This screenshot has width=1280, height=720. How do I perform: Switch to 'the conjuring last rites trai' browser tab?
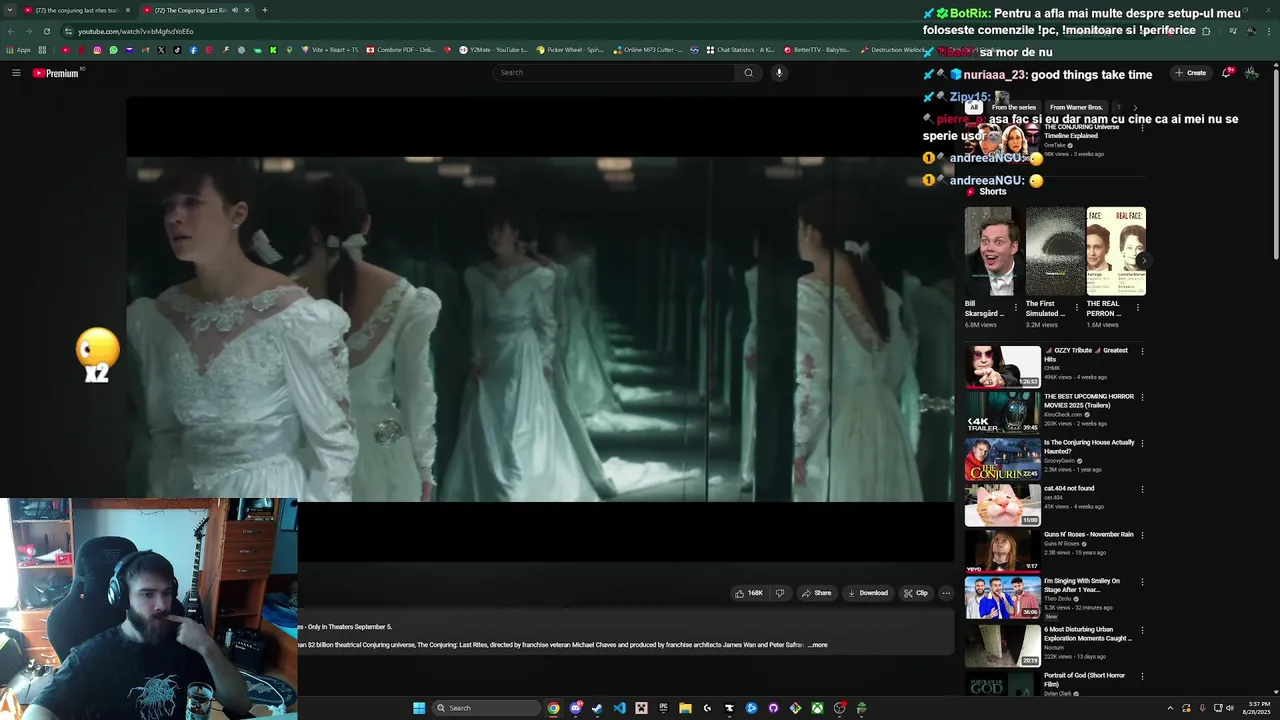(x=76, y=10)
